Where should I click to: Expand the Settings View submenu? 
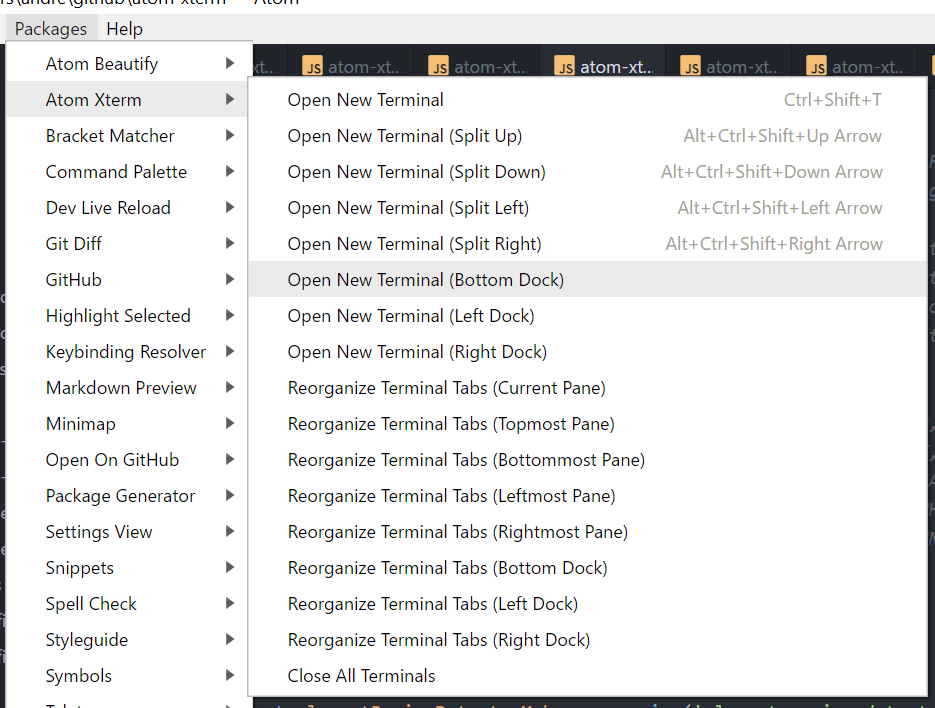[x=126, y=532]
